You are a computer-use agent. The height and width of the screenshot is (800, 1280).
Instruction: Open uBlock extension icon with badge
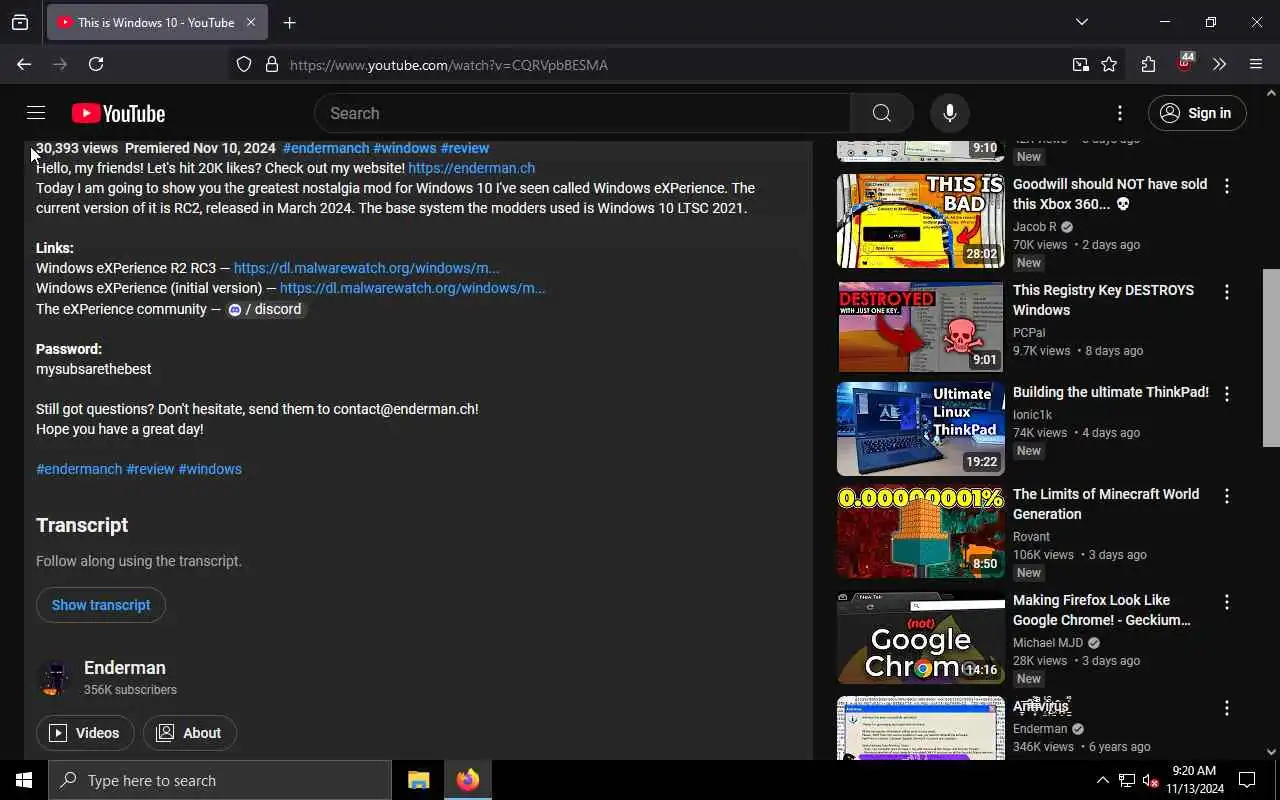click(x=1185, y=63)
